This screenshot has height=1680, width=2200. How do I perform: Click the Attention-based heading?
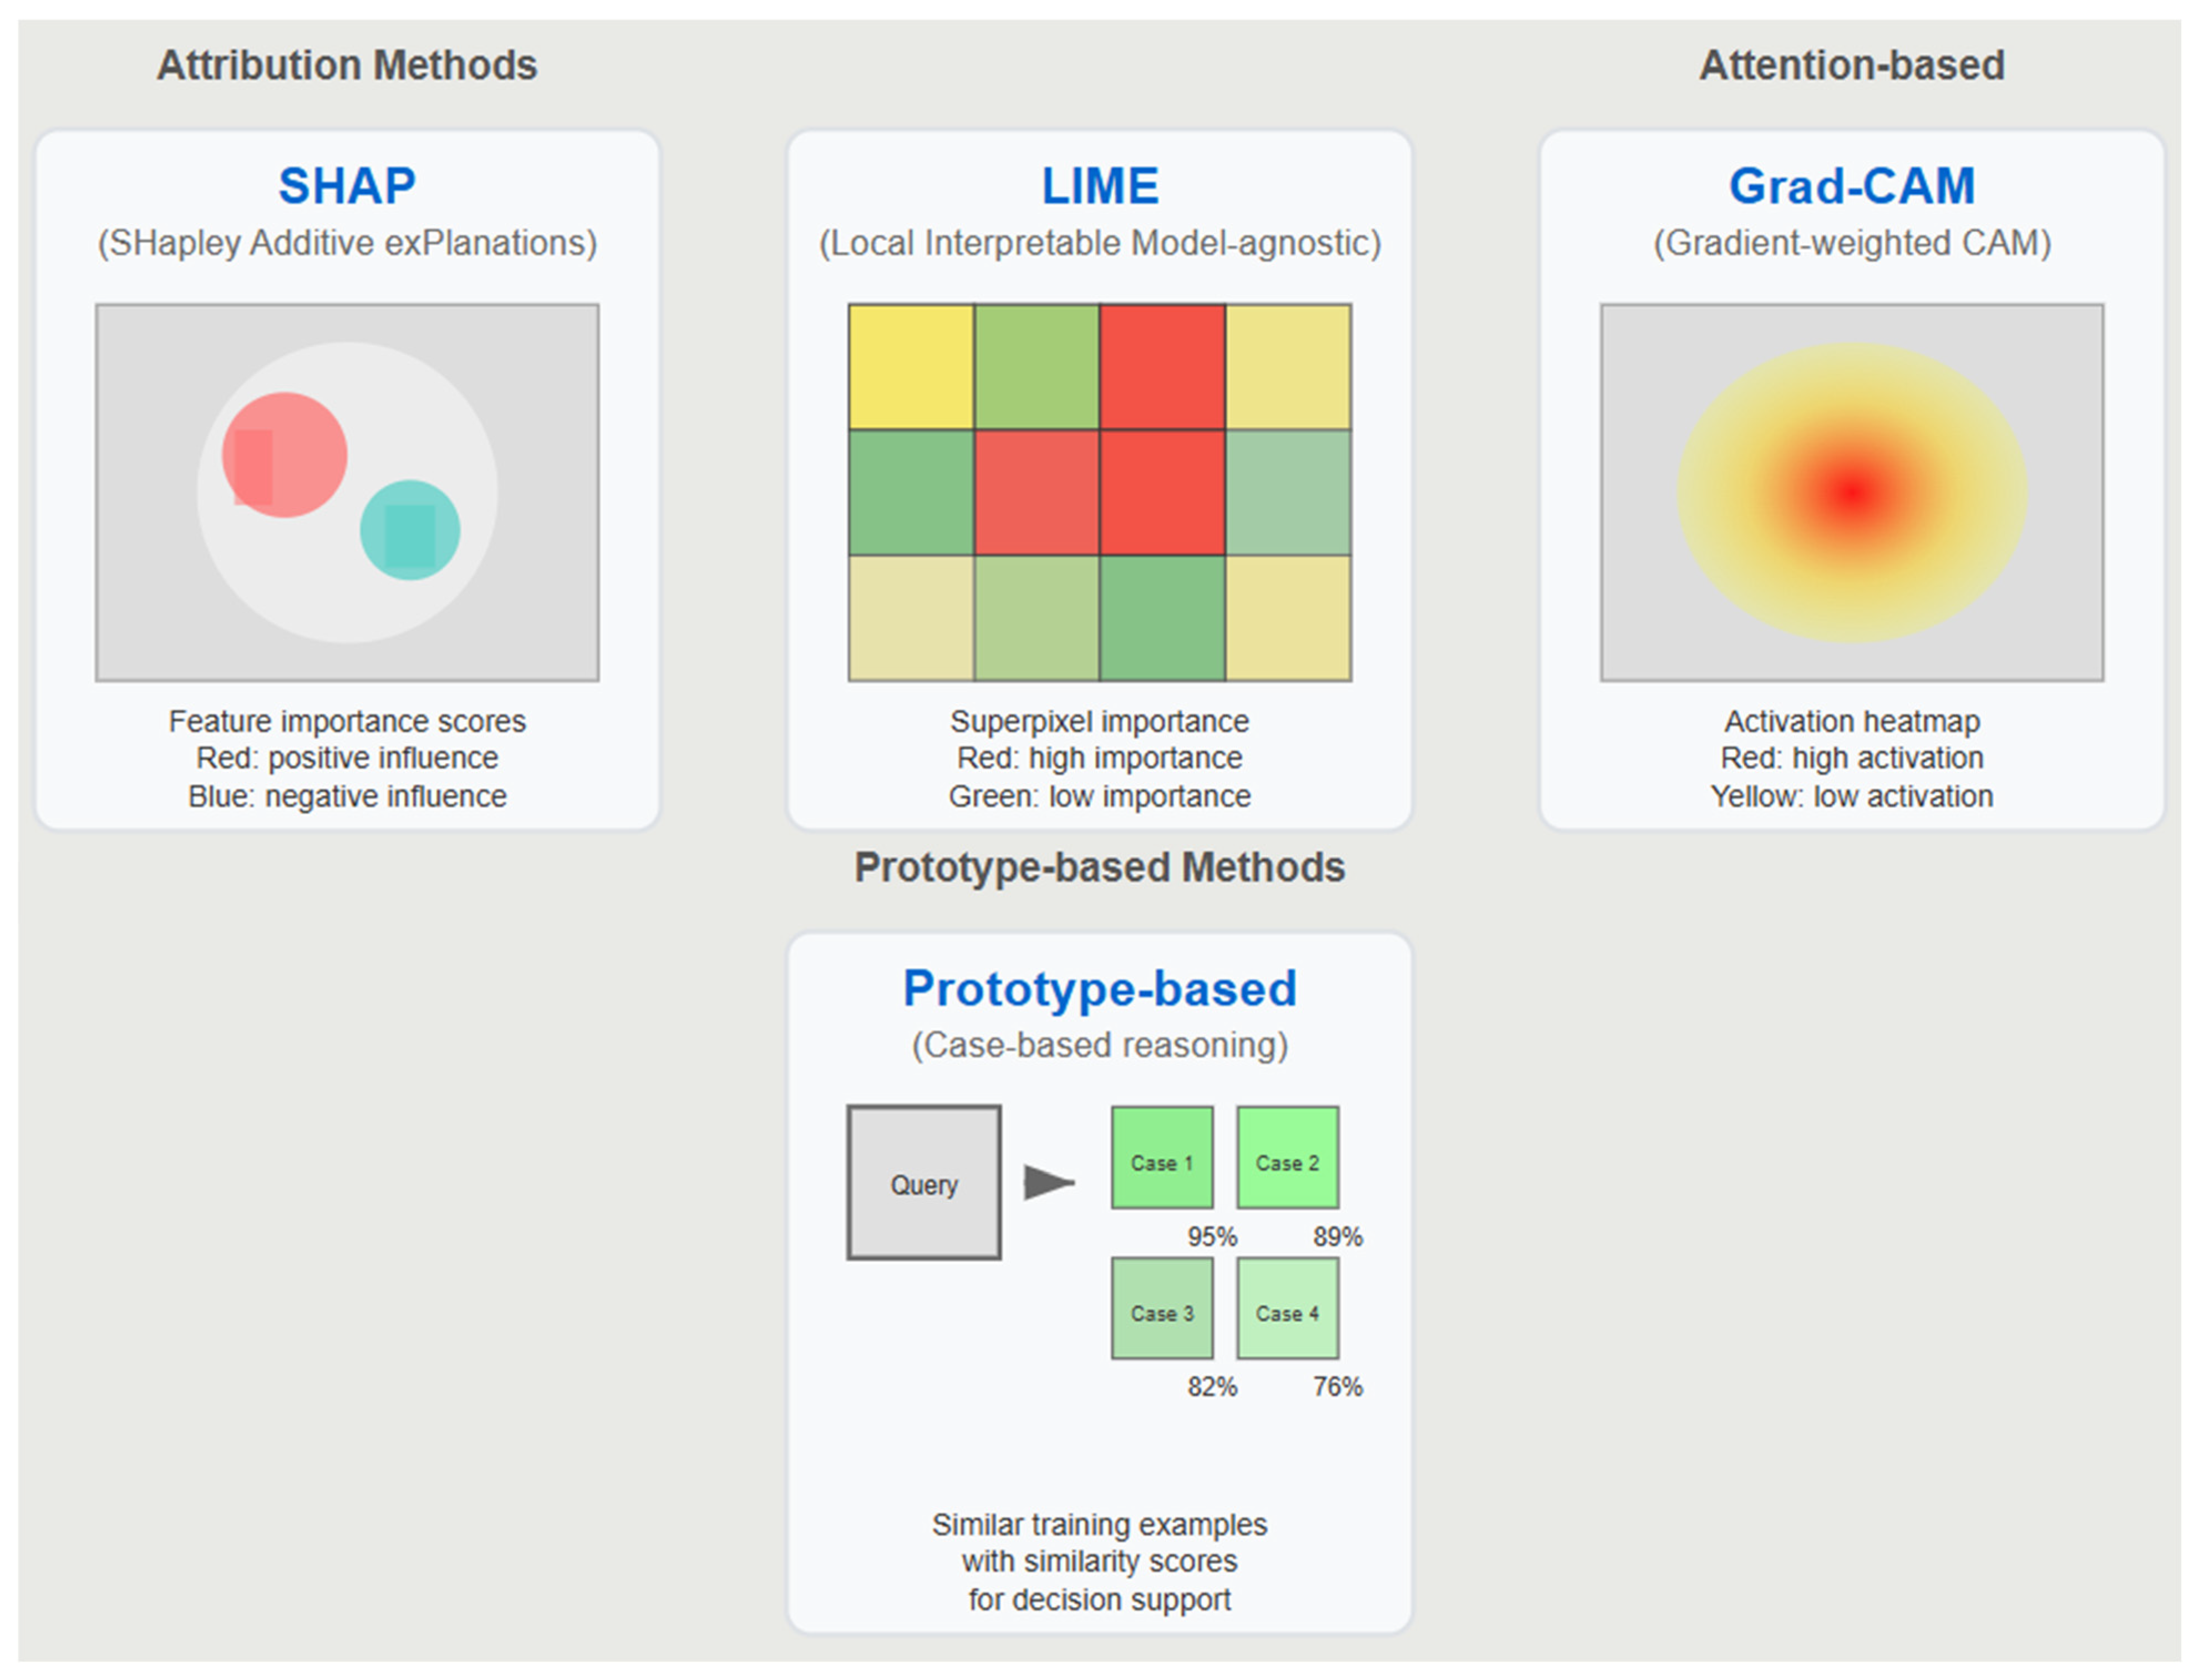1852,66
